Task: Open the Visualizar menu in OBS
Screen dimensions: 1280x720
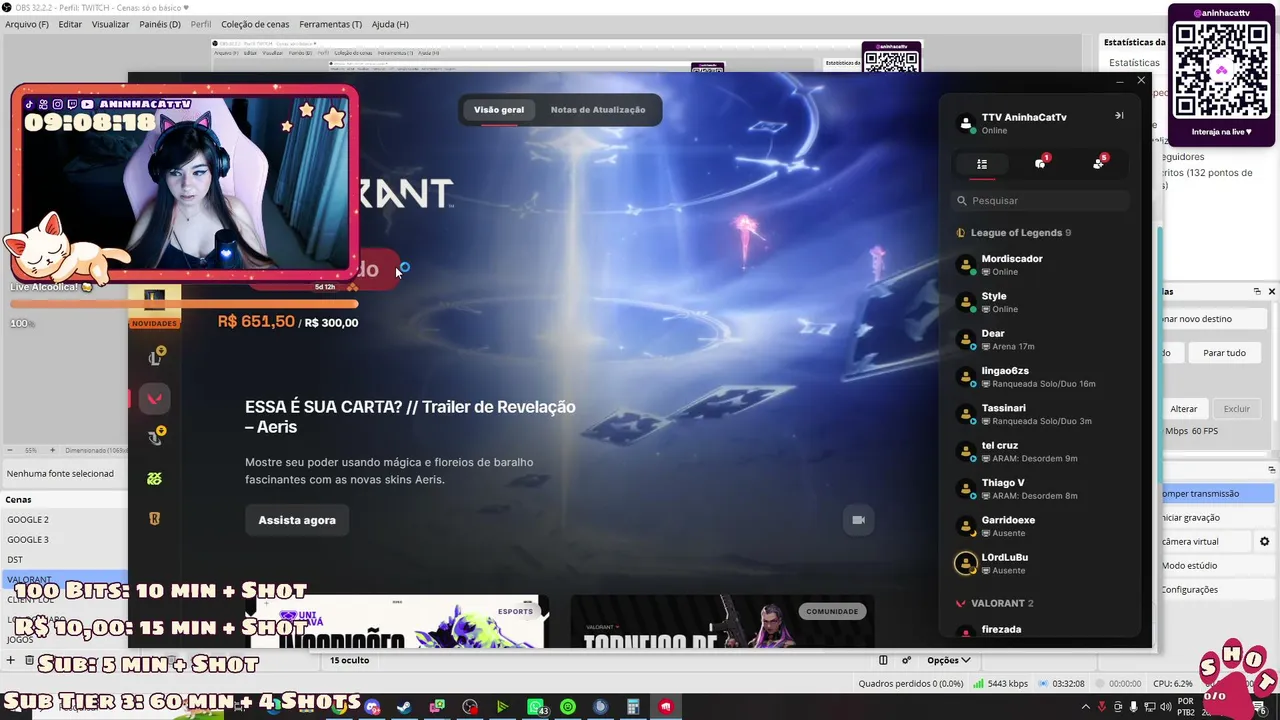Action: pyautogui.click(x=110, y=24)
